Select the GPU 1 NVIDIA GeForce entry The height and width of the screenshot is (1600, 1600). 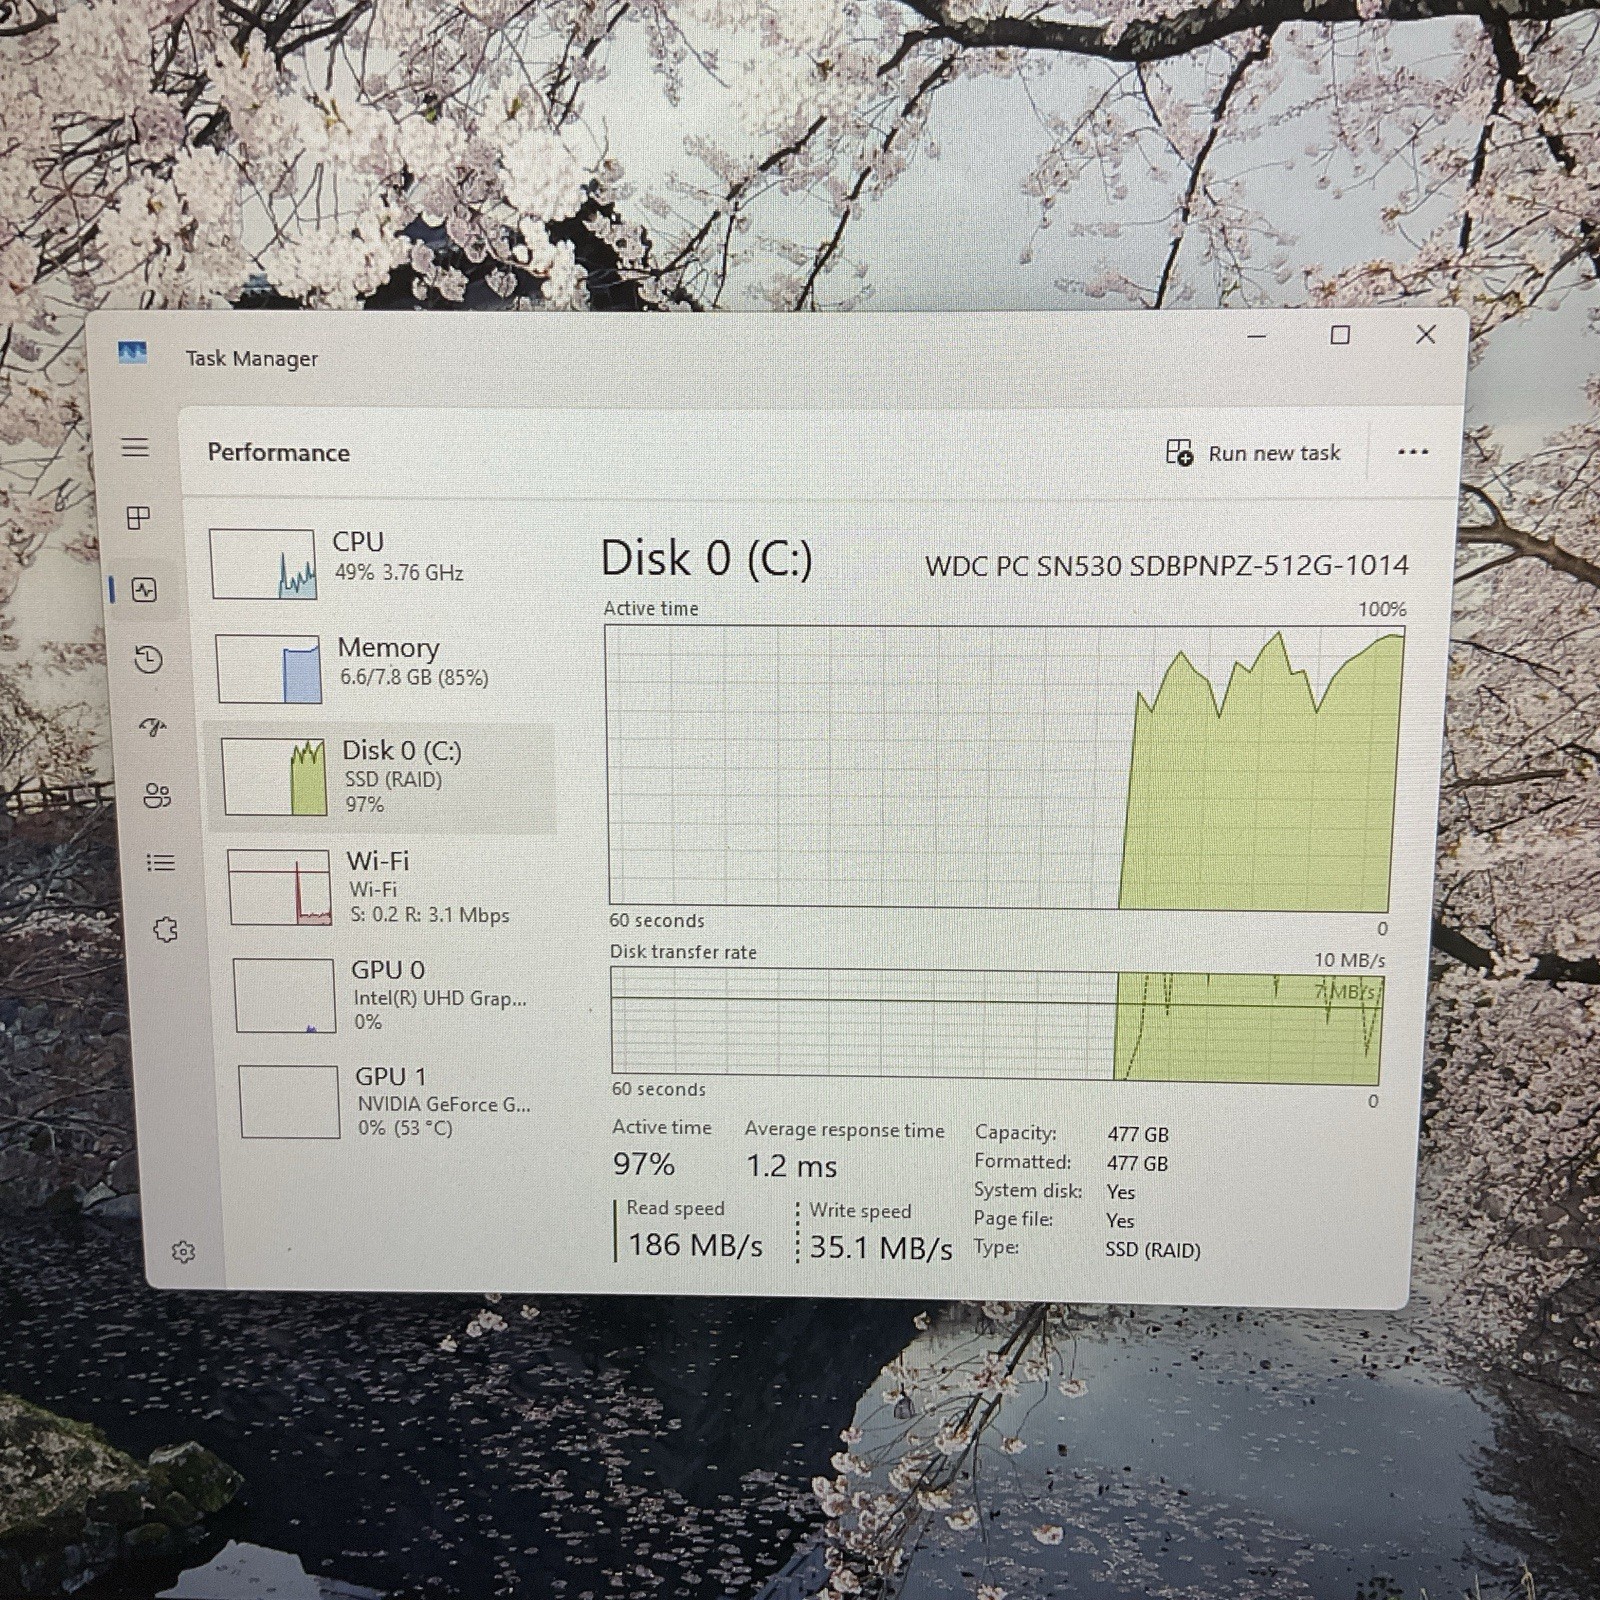[x=392, y=1102]
